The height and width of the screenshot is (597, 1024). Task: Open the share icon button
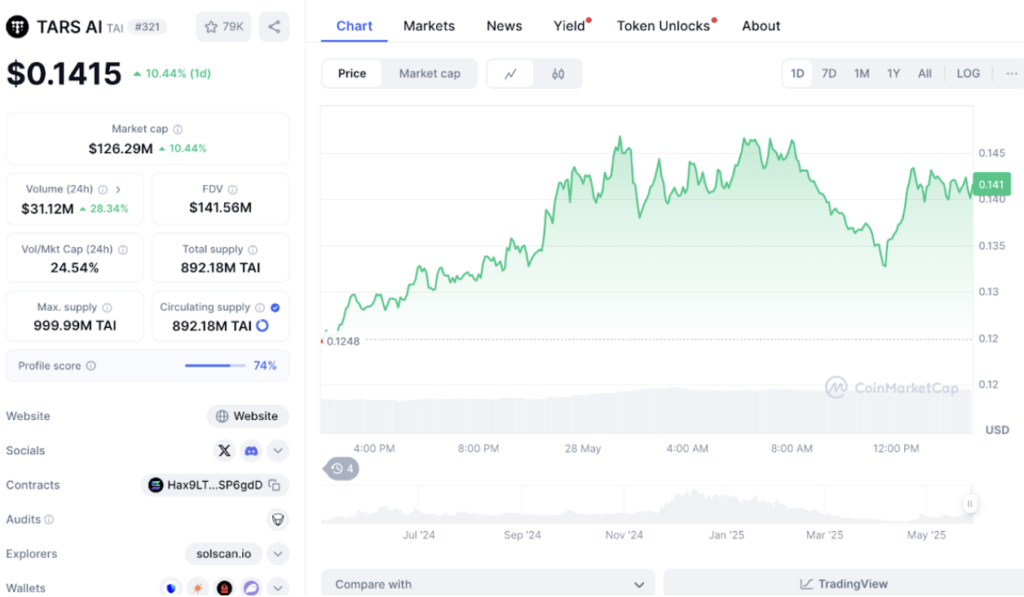coord(274,27)
